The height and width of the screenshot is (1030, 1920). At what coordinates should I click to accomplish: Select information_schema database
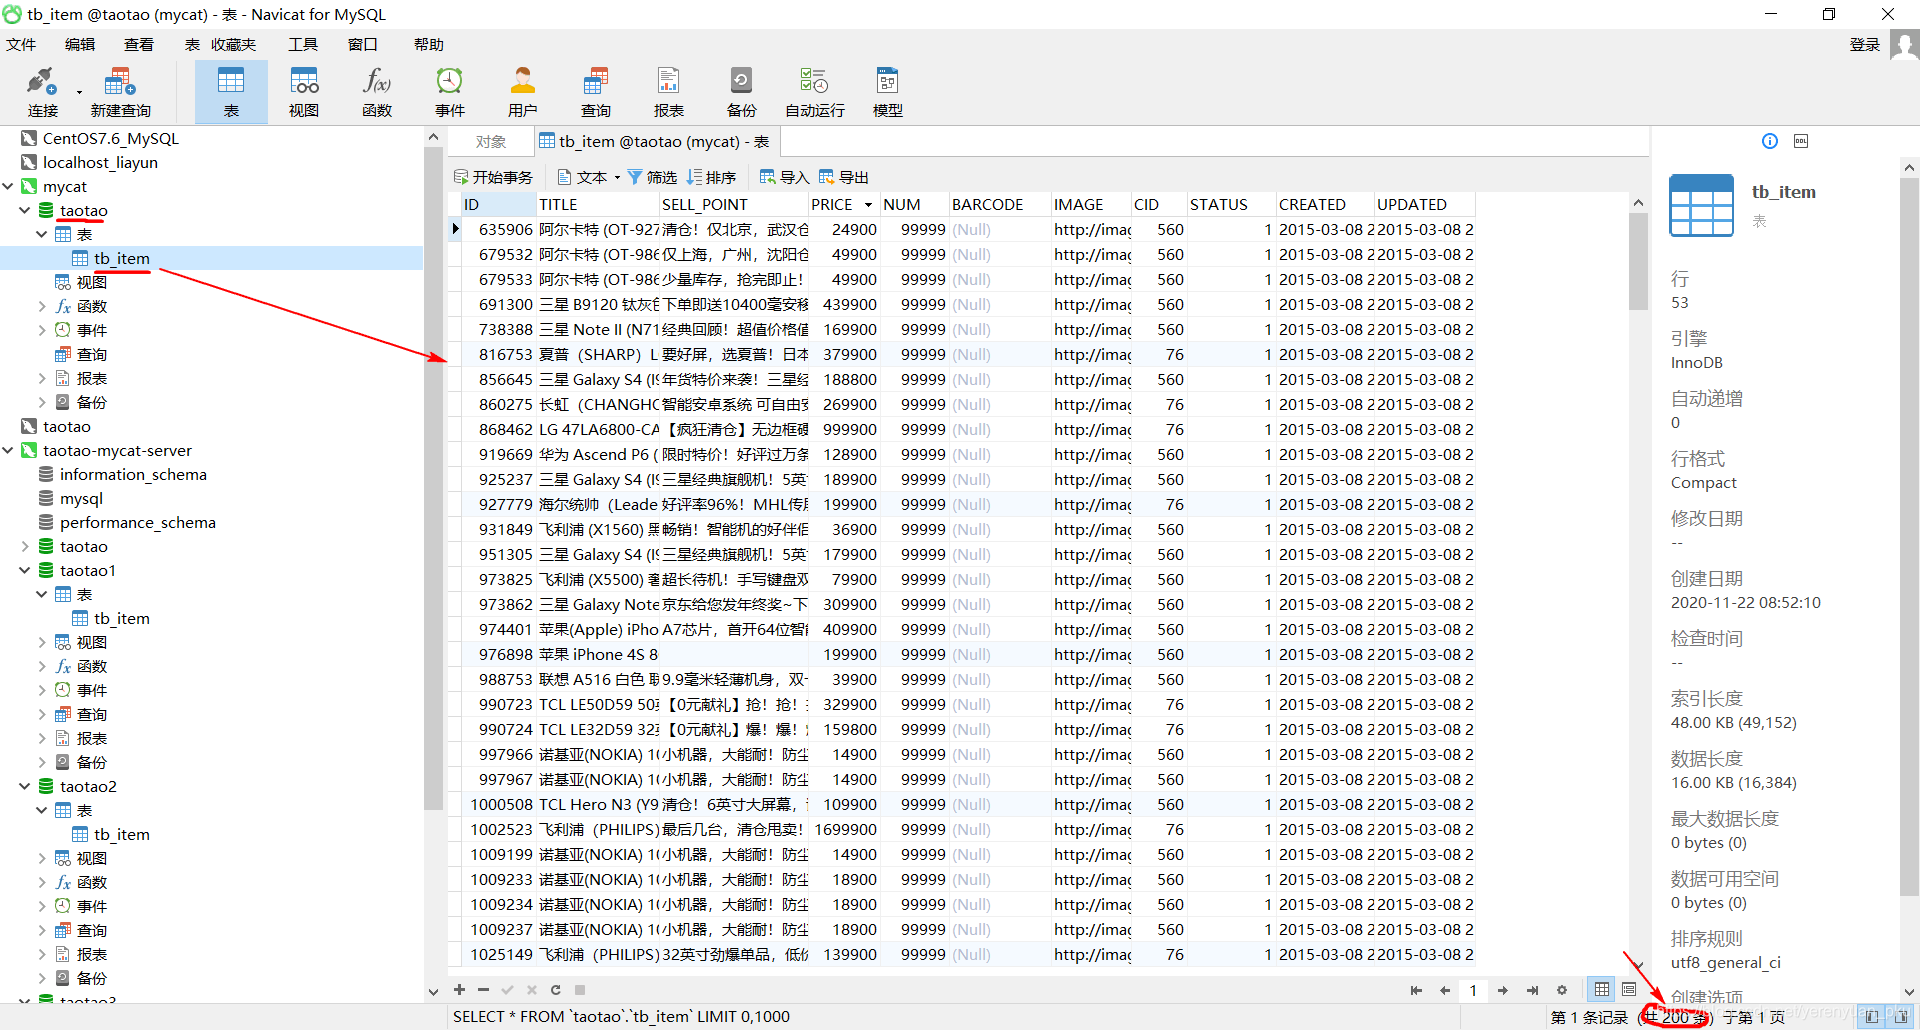133,475
